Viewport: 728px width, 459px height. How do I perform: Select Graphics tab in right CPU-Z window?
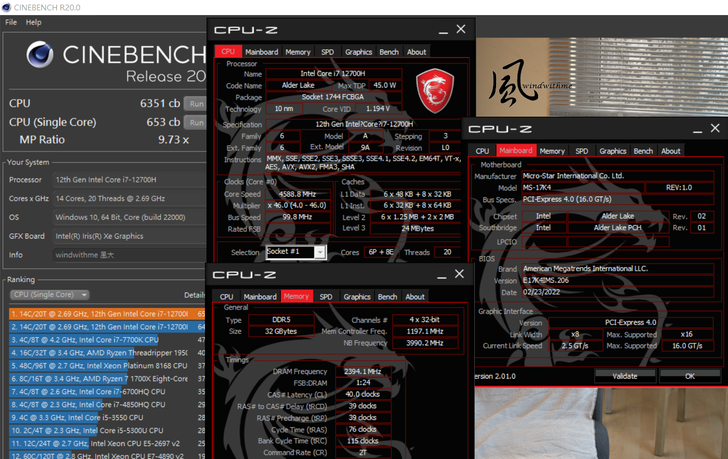tap(613, 151)
